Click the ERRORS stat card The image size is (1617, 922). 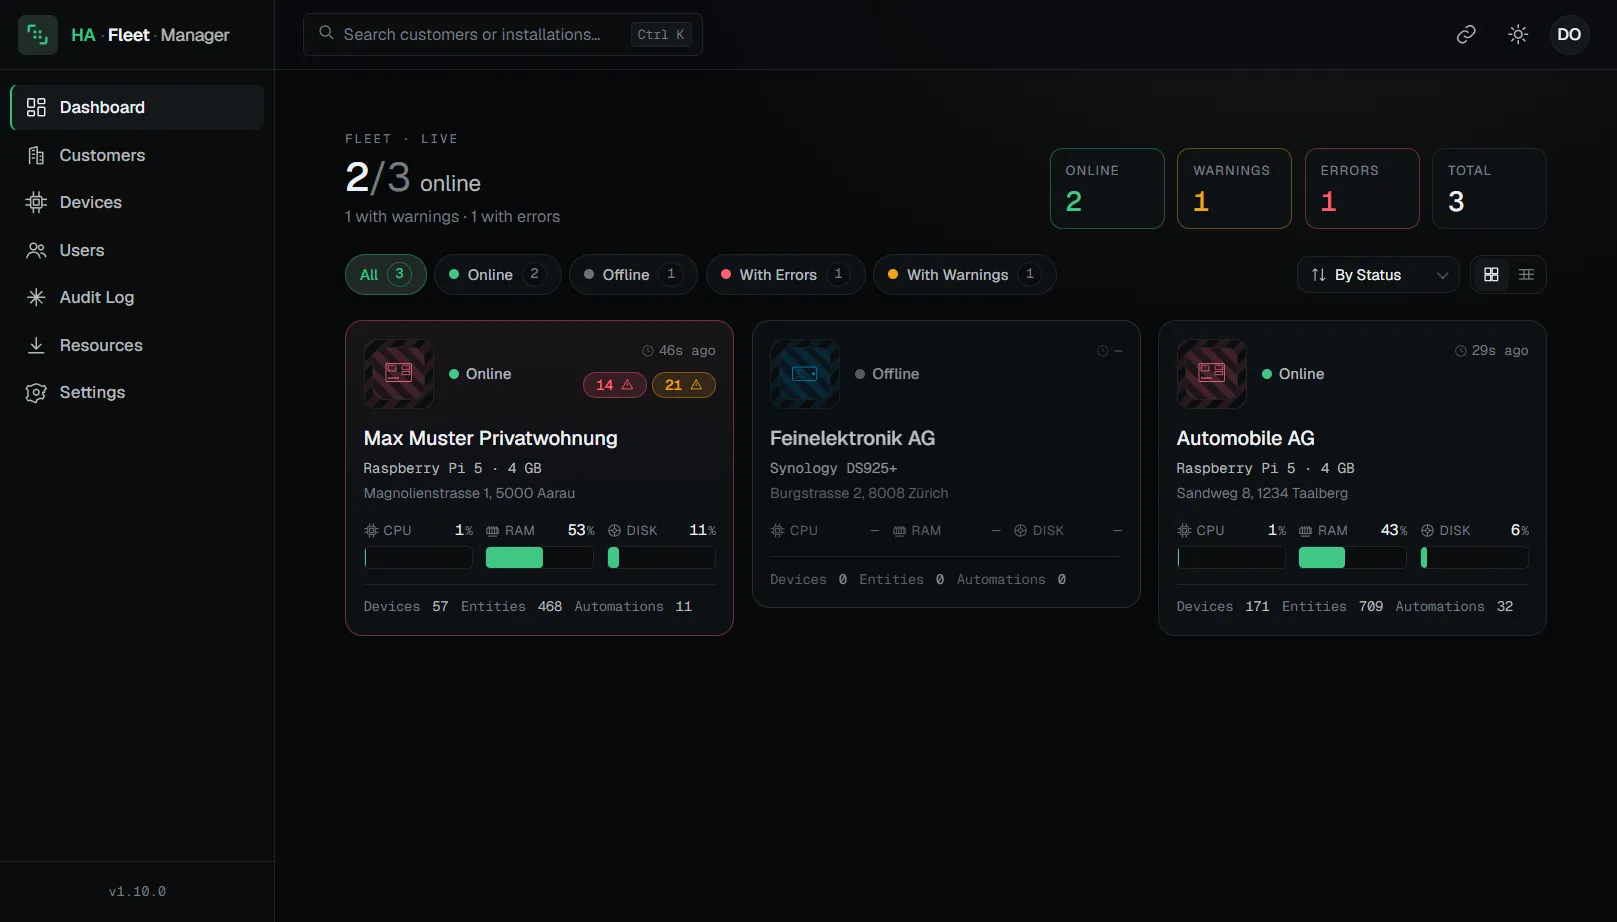pos(1362,188)
